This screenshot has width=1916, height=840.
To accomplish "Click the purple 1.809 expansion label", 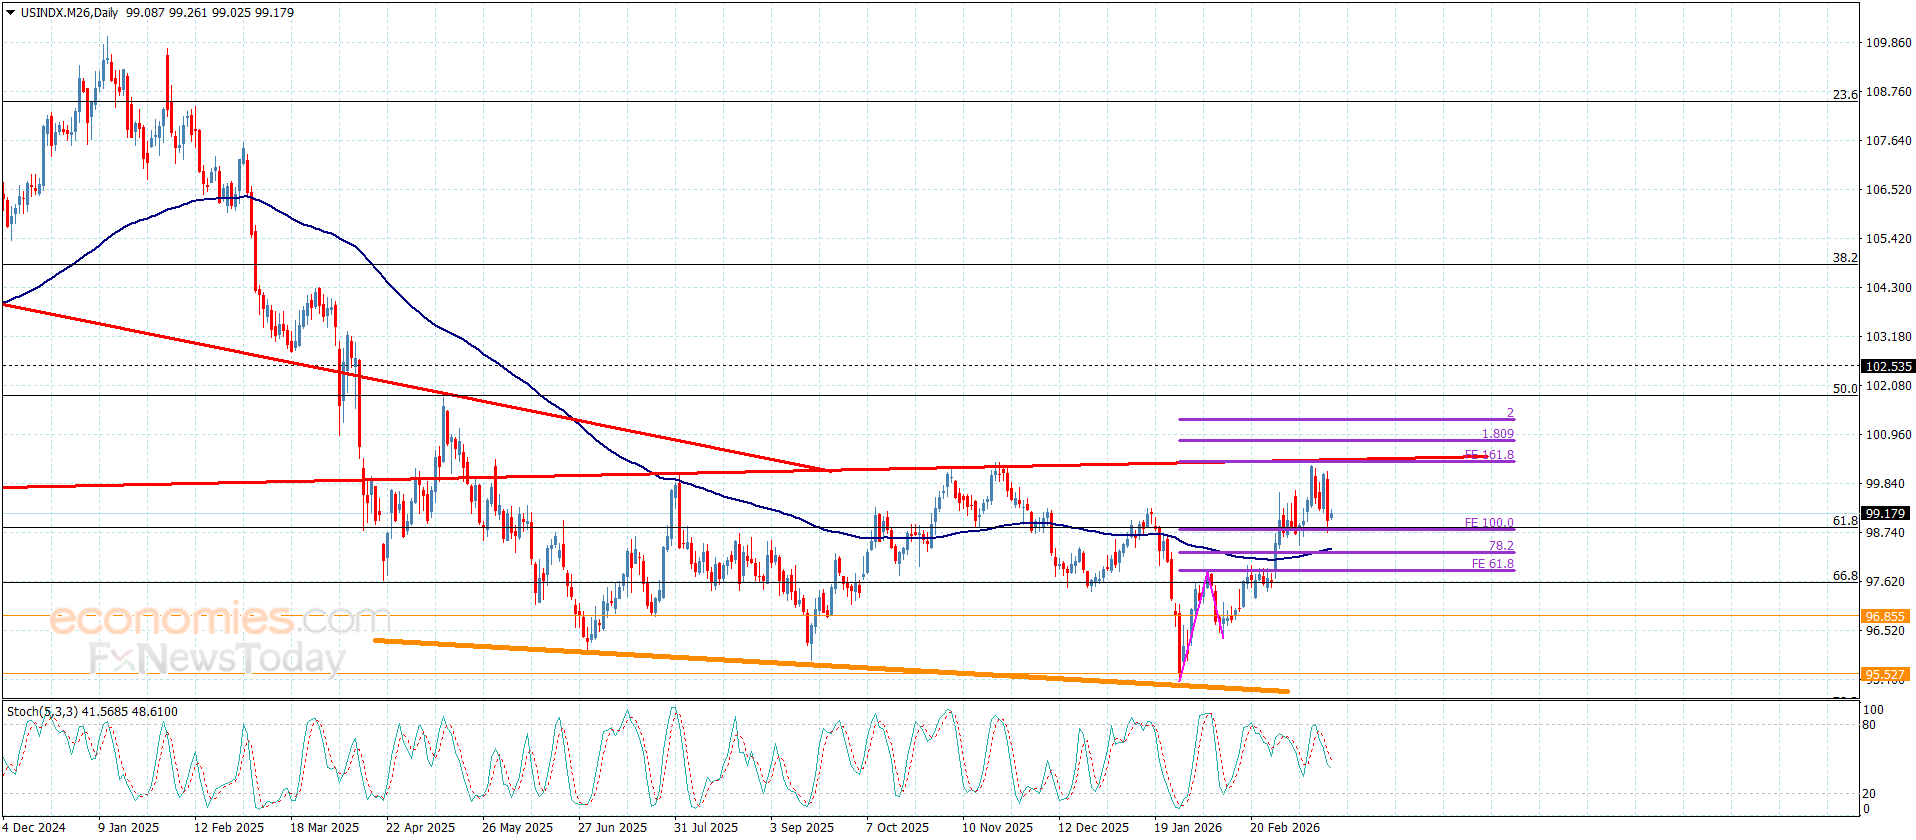I will (1497, 434).
